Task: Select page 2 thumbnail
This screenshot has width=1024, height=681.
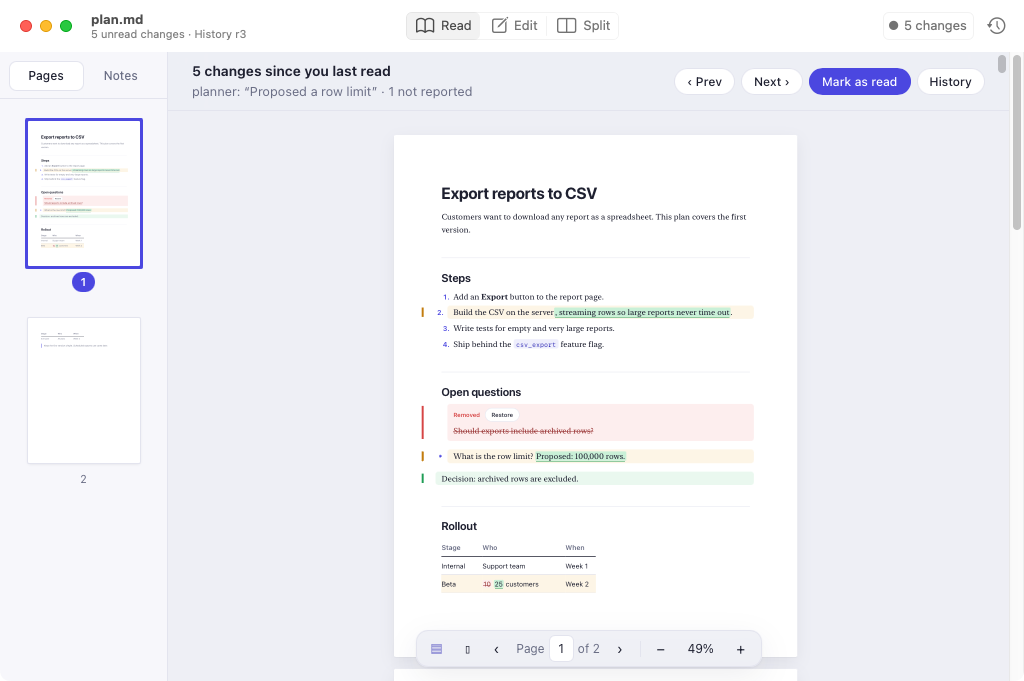Action: (84, 390)
